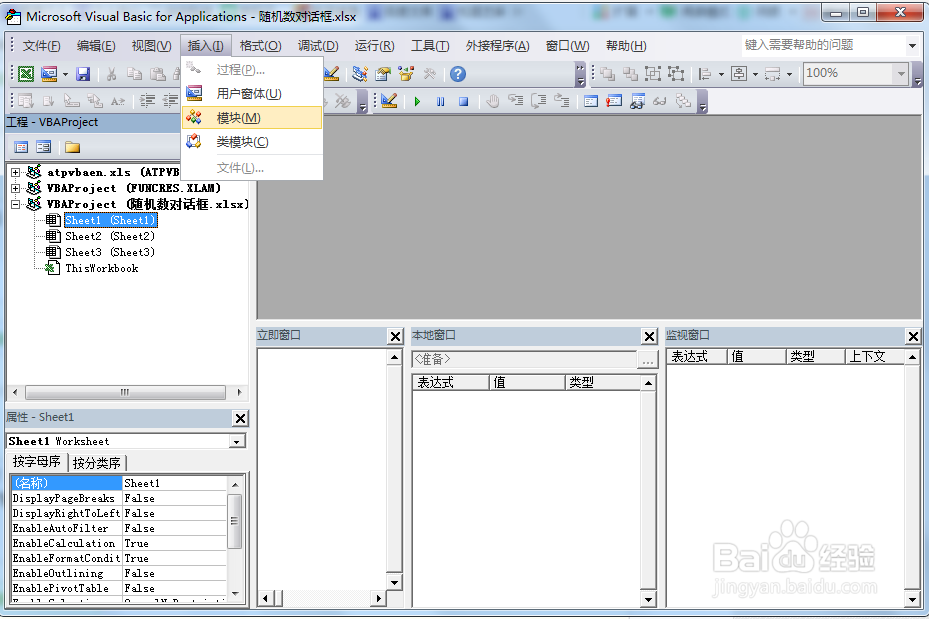Close the 立即窗口 pane
This screenshot has width=929, height=619.
(x=395, y=336)
